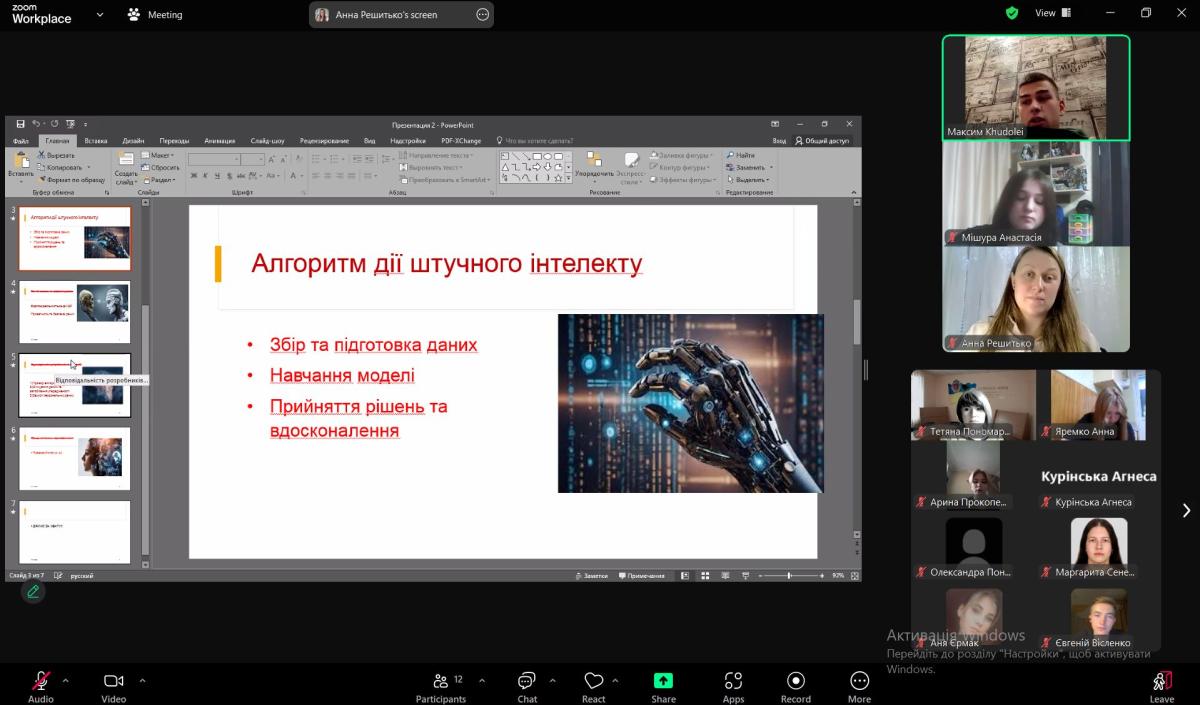
Task: Open the Participants panel
Action: pyautogui.click(x=440, y=681)
